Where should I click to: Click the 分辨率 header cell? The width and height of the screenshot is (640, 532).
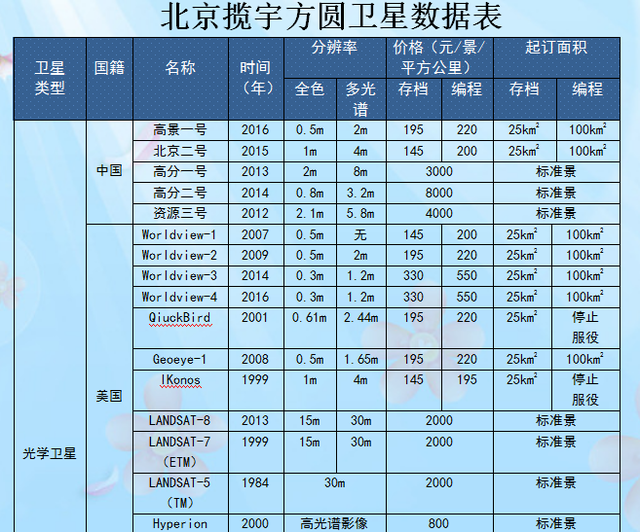point(334,48)
